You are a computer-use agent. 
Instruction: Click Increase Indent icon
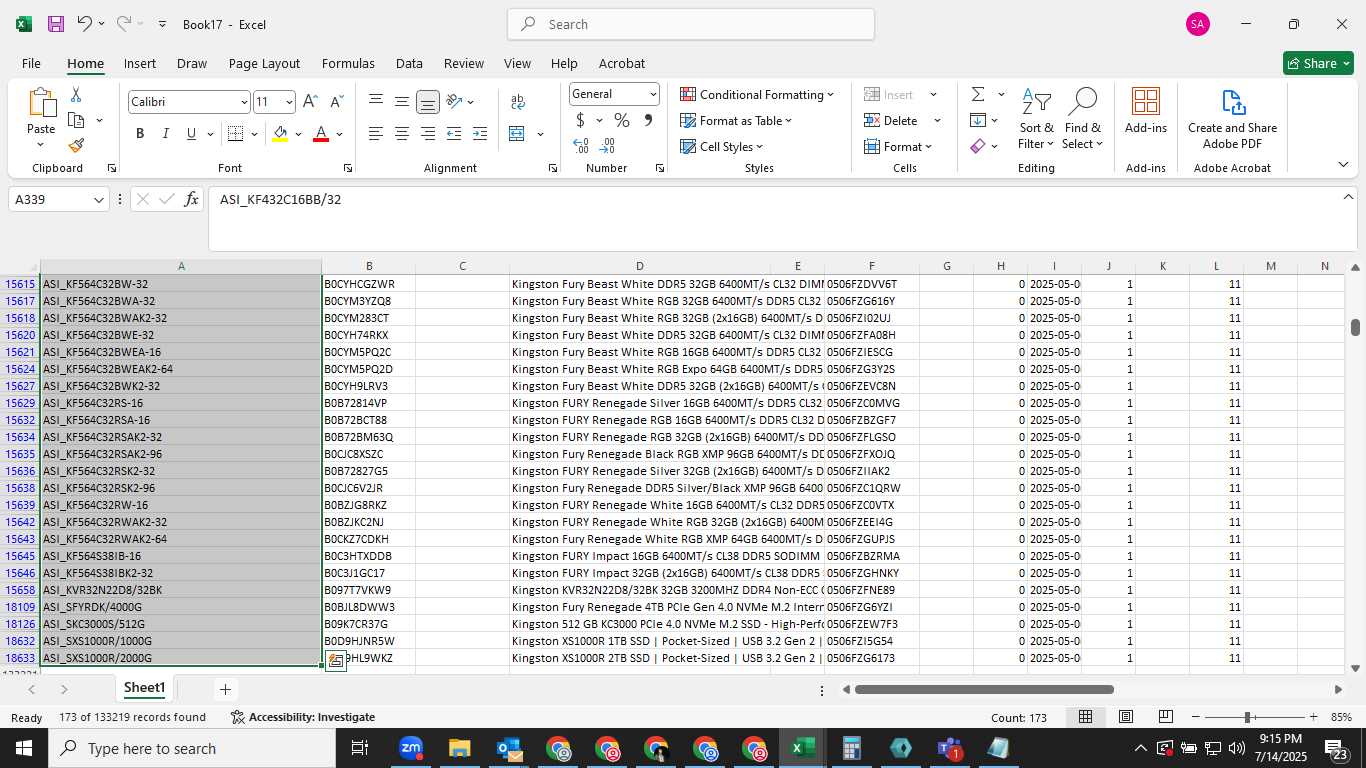tap(480, 134)
